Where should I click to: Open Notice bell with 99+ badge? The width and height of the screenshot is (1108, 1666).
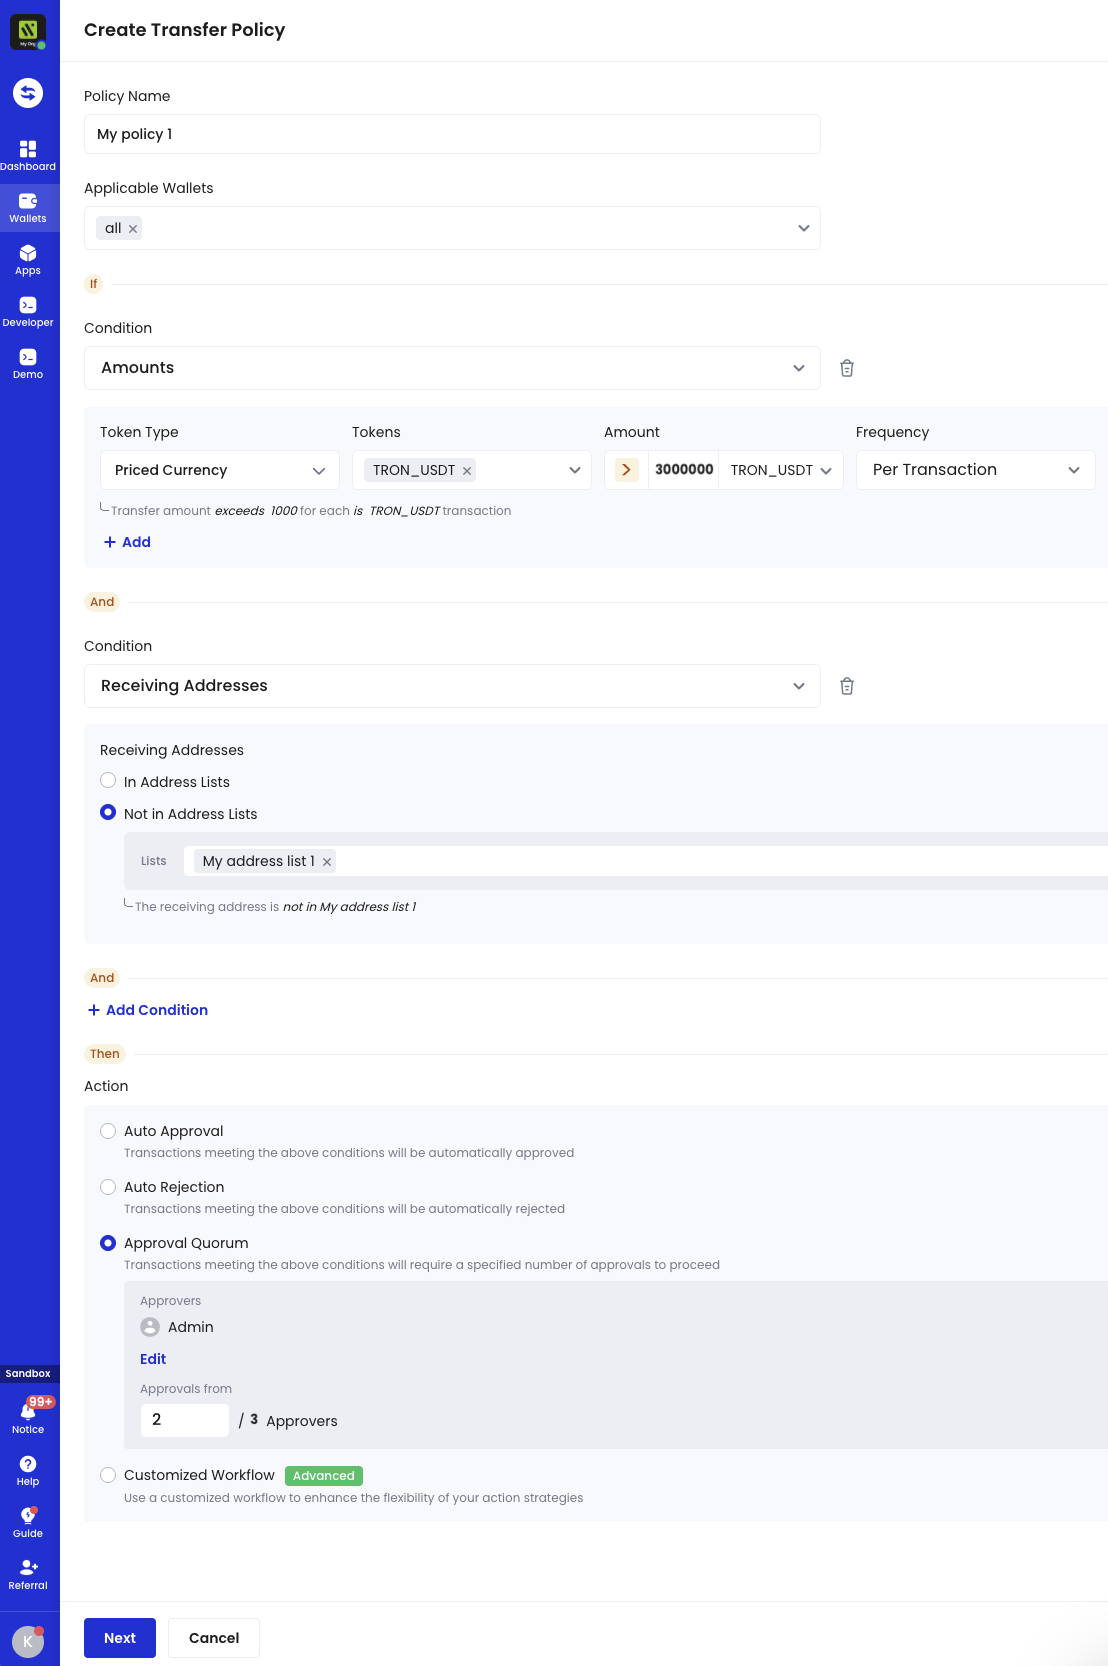coord(28,1417)
